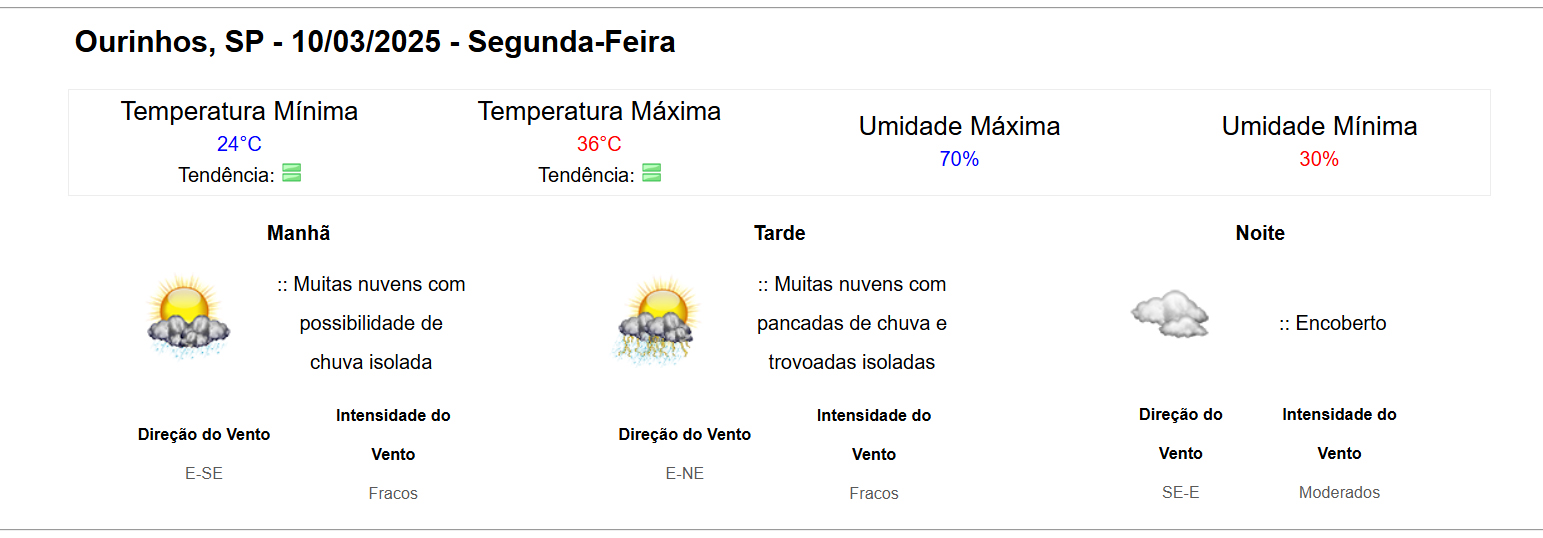The image size is (1543, 538).
Task: Click the Tarde period heading
Action: (779, 233)
